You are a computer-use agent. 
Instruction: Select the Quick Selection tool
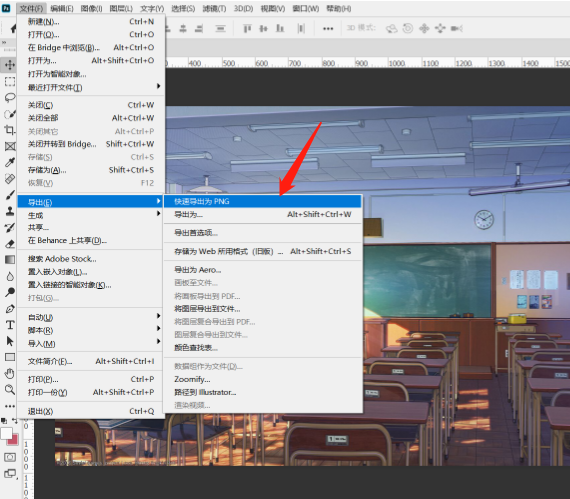click(9, 114)
